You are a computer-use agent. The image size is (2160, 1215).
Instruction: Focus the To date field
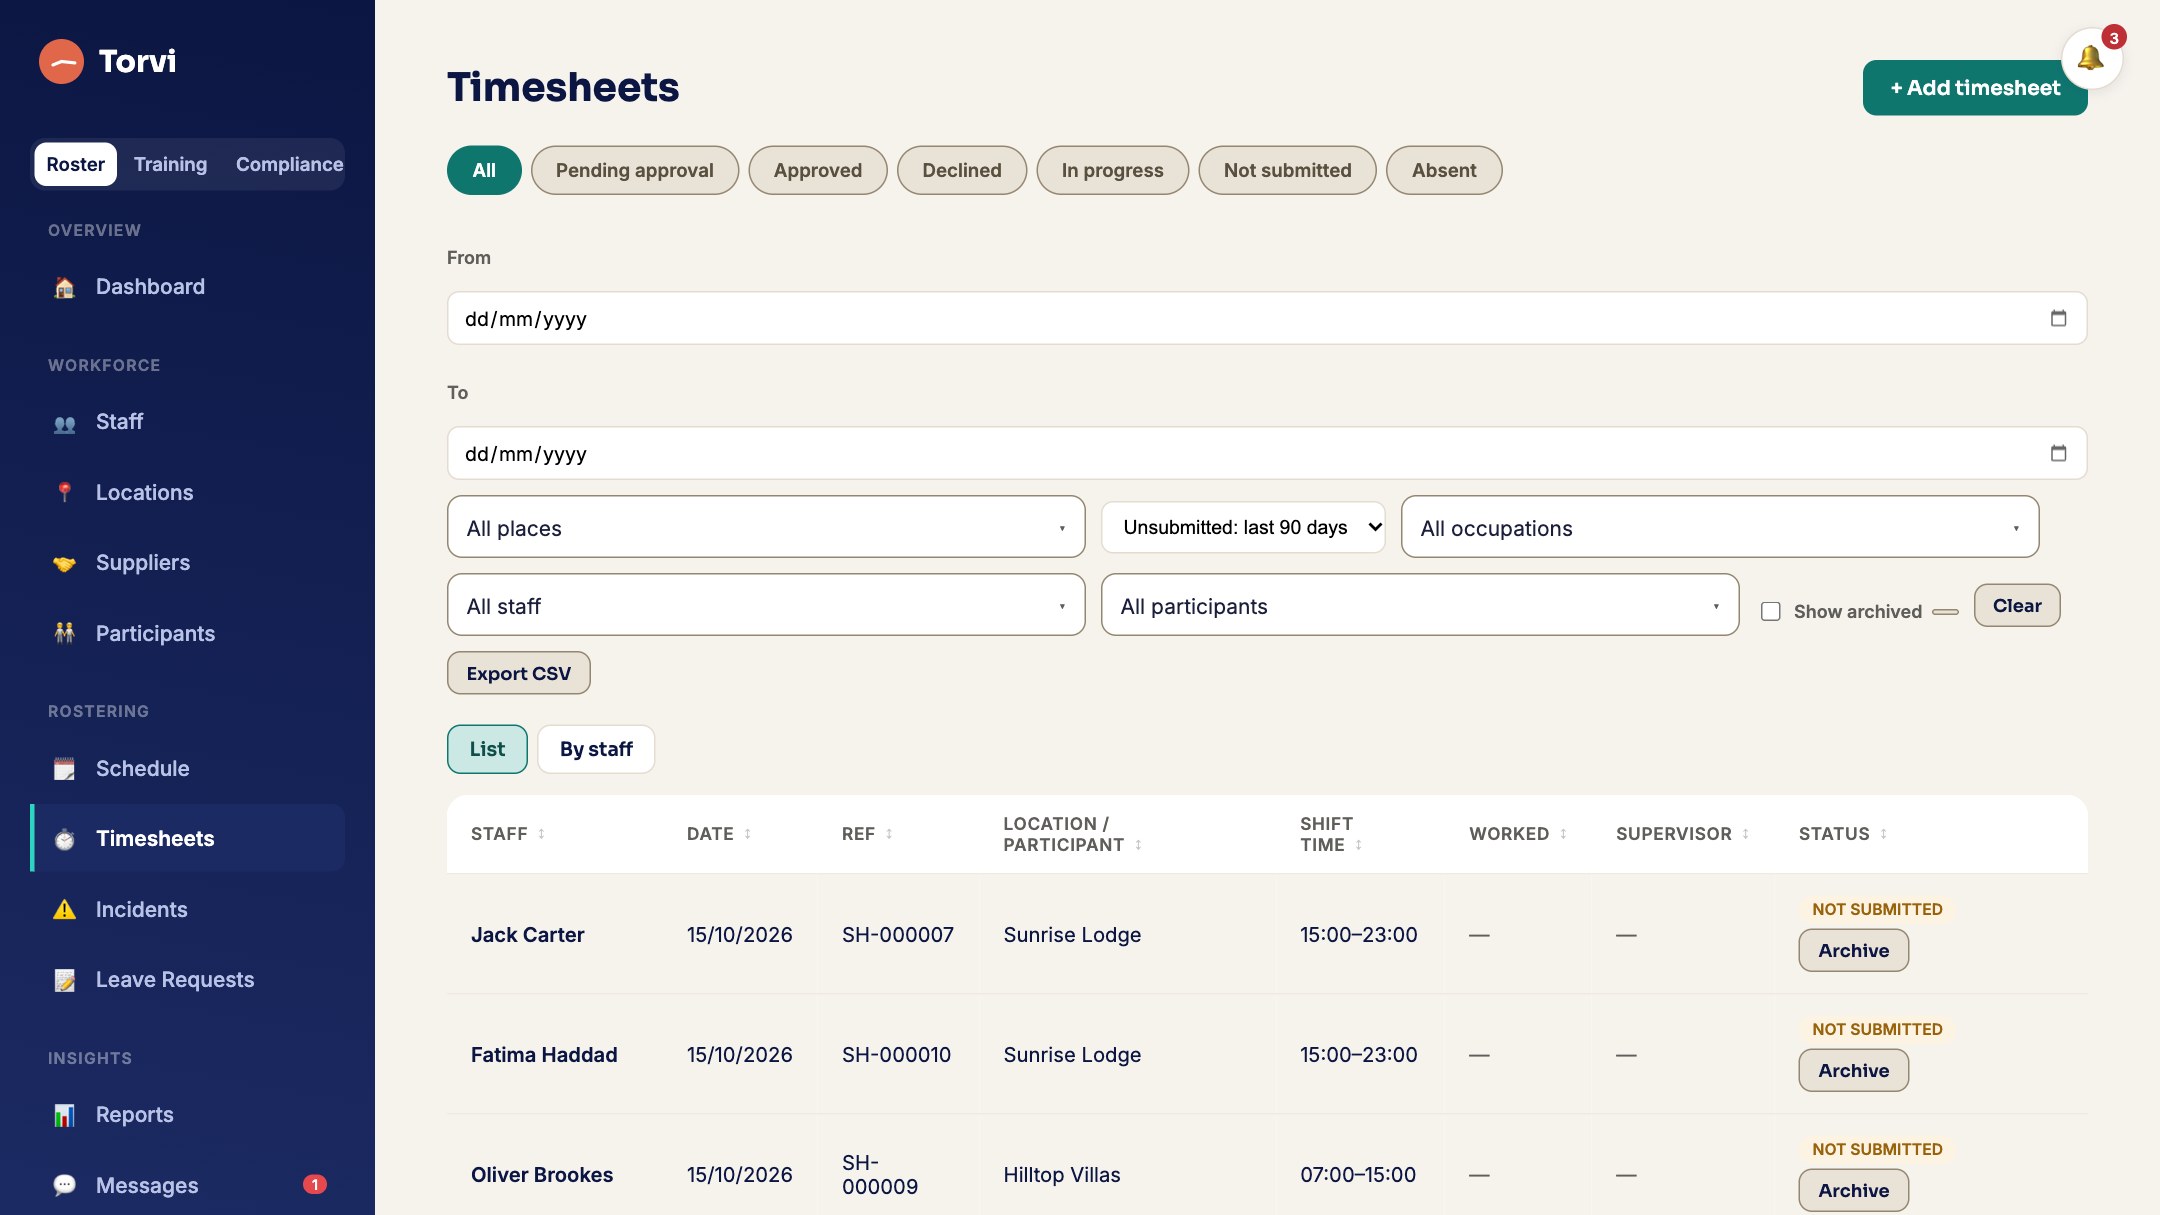coord(1266,453)
